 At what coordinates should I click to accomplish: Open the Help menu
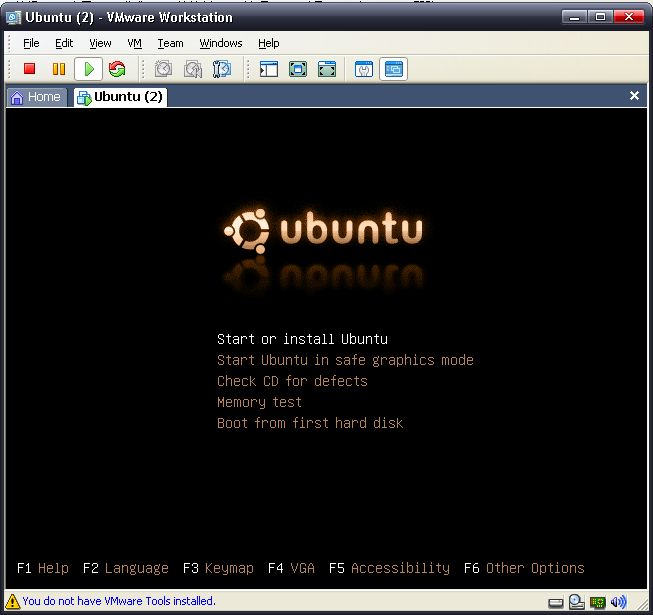(269, 43)
